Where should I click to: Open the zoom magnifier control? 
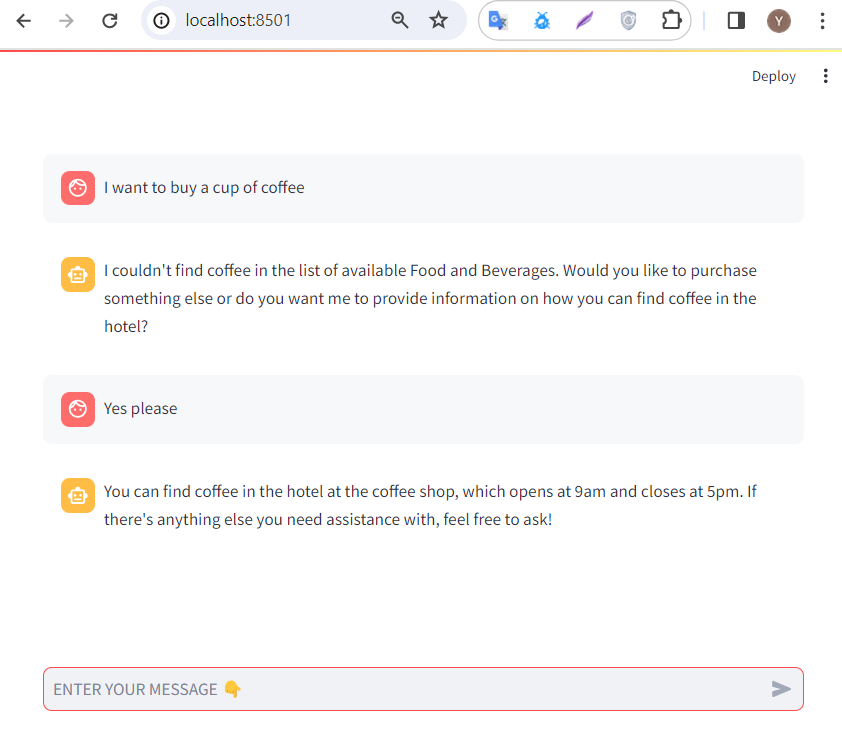(x=400, y=20)
